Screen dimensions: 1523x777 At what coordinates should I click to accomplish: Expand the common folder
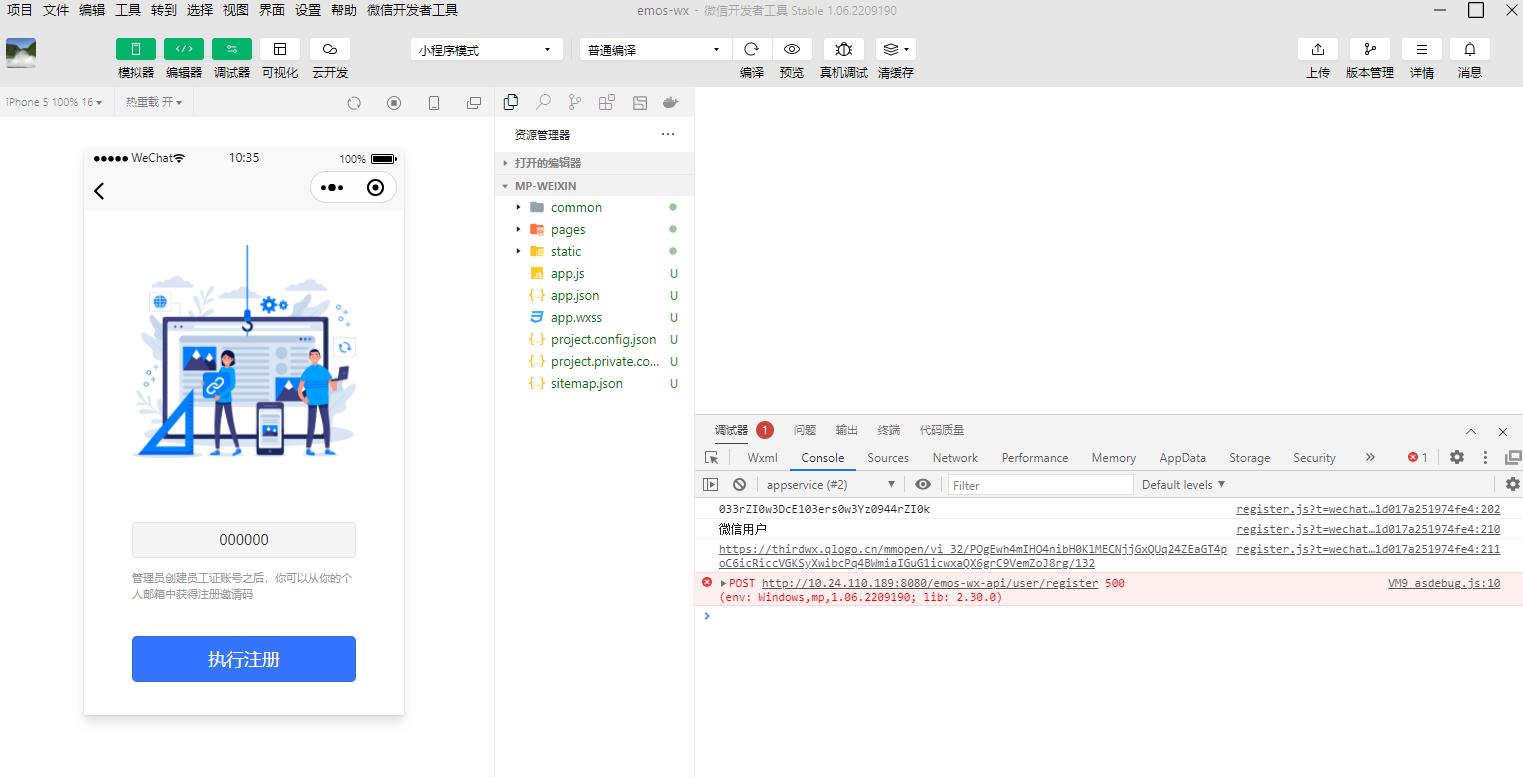(x=518, y=207)
